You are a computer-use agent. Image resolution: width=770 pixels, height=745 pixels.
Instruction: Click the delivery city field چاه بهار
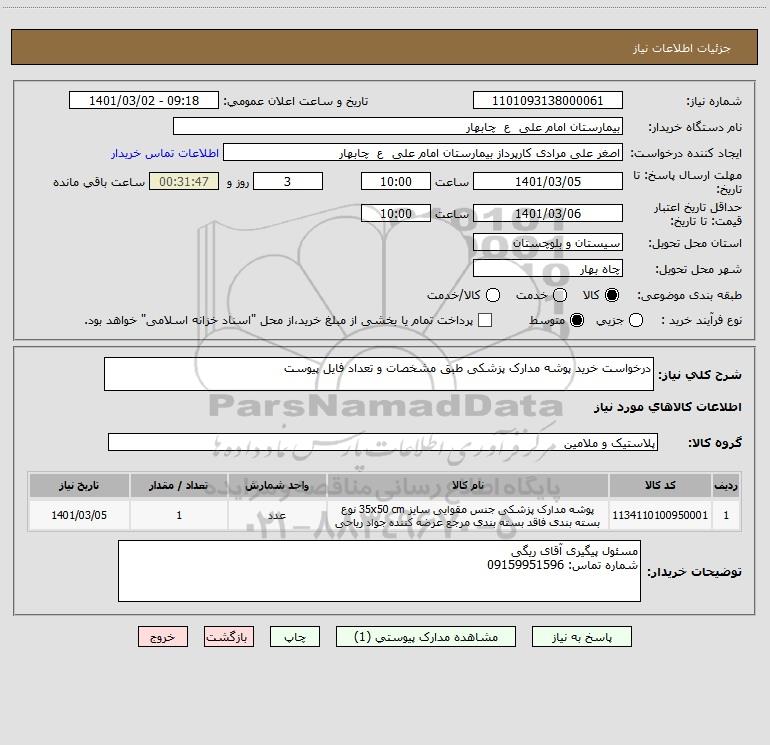pyautogui.click(x=548, y=268)
